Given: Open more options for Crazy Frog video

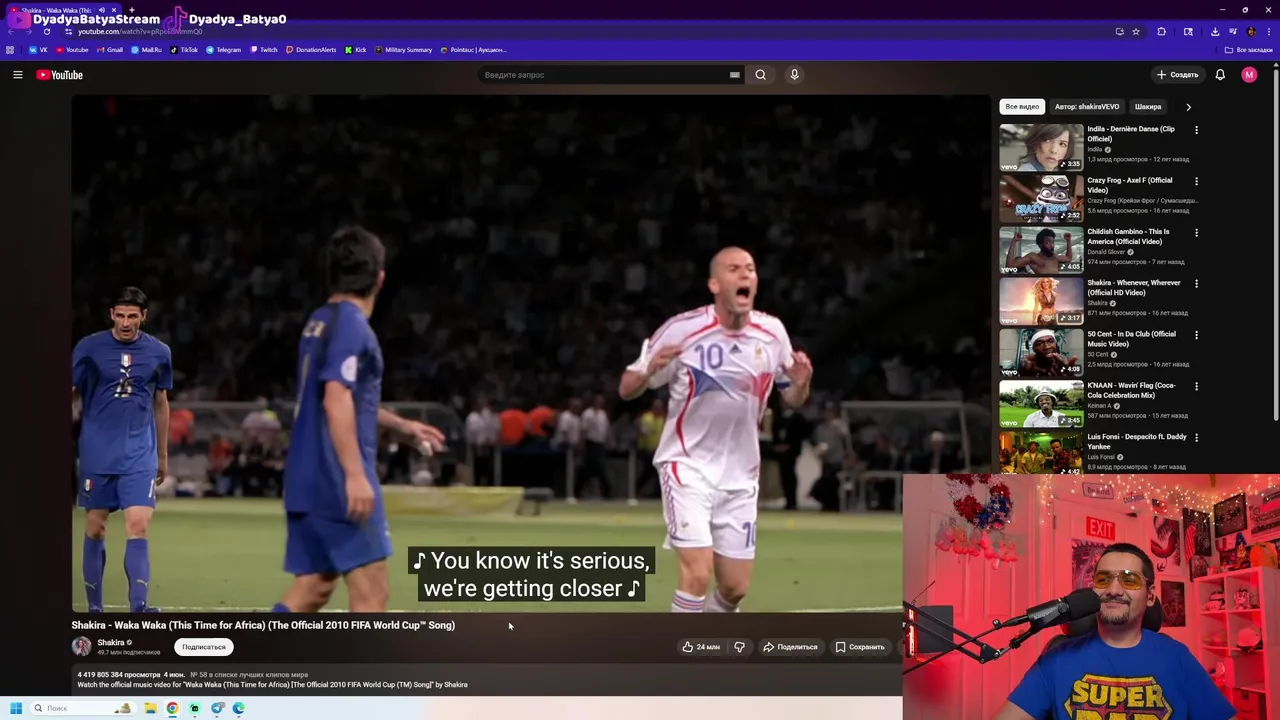Looking at the screenshot, I should point(1196,181).
